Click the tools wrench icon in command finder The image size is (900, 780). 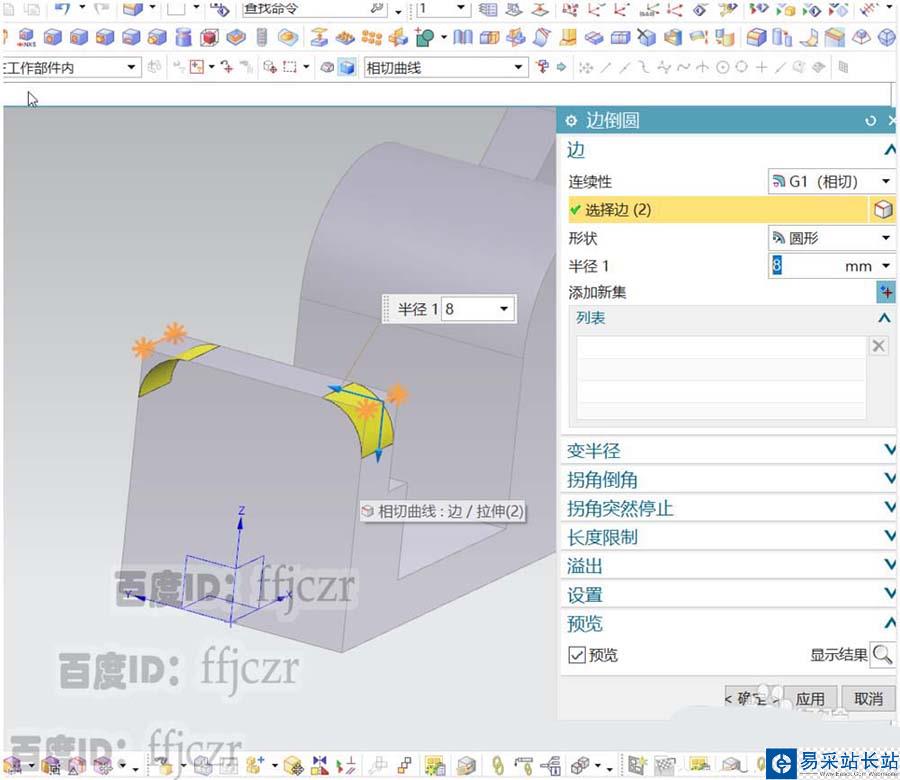(377, 8)
